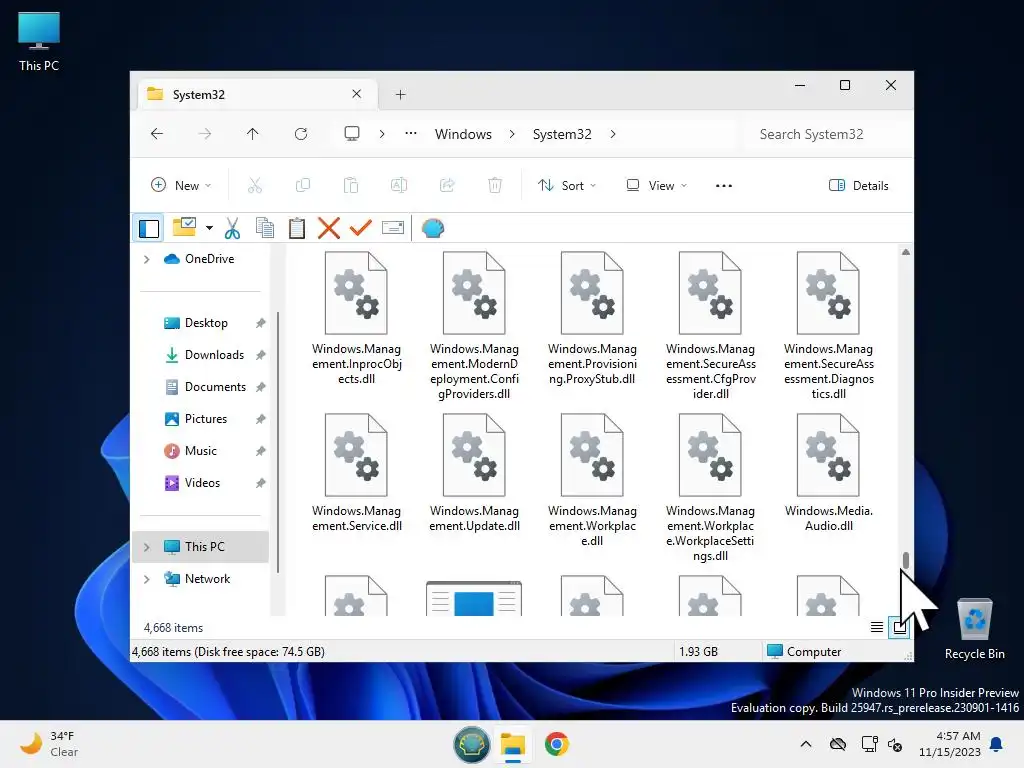Click the grayed Share icon in command bar
The height and width of the screenshot is (768, 1024).
coord(447,185)
